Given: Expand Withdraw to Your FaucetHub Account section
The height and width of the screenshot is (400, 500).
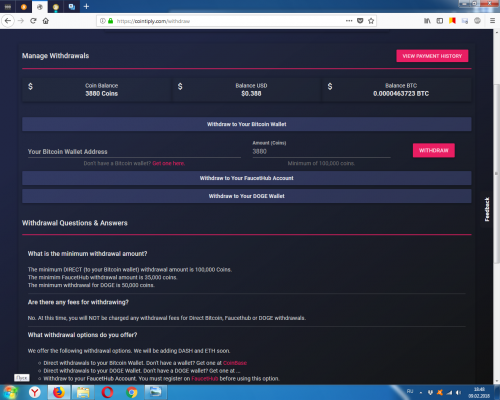Looking at the screenshot, I should [247, 178].
